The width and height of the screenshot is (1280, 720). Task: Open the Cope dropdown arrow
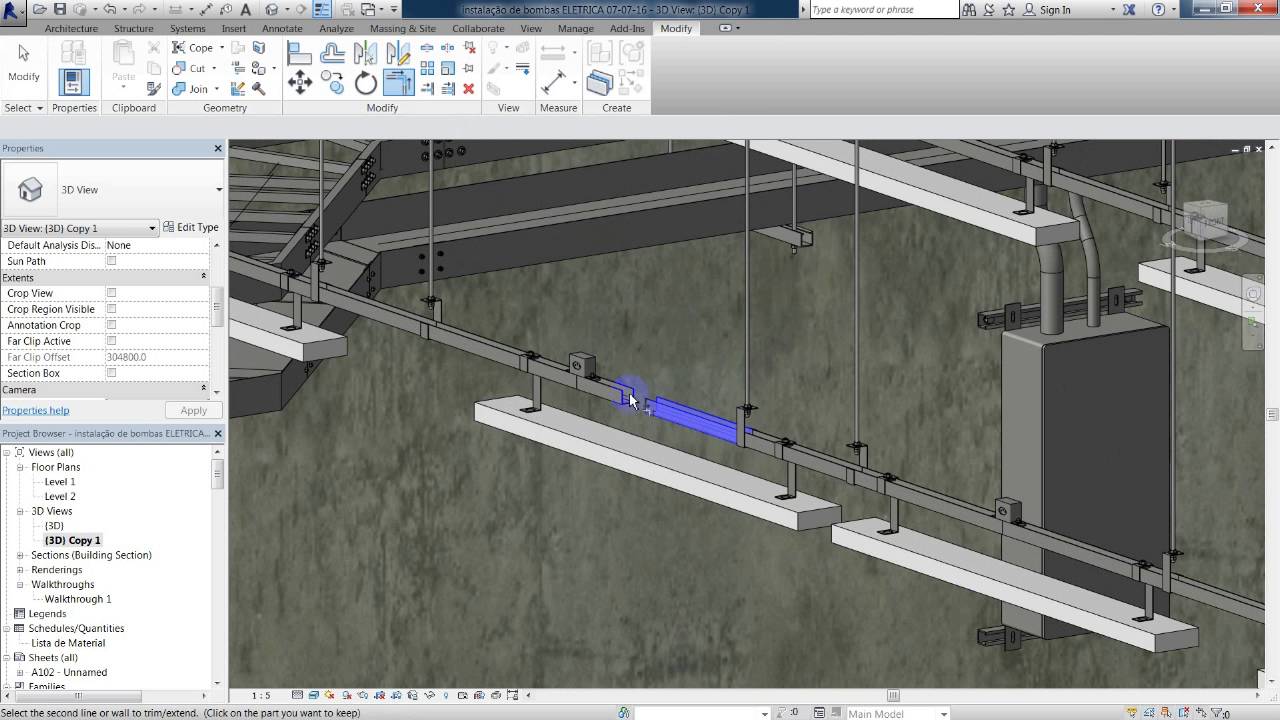click(221, 48)
